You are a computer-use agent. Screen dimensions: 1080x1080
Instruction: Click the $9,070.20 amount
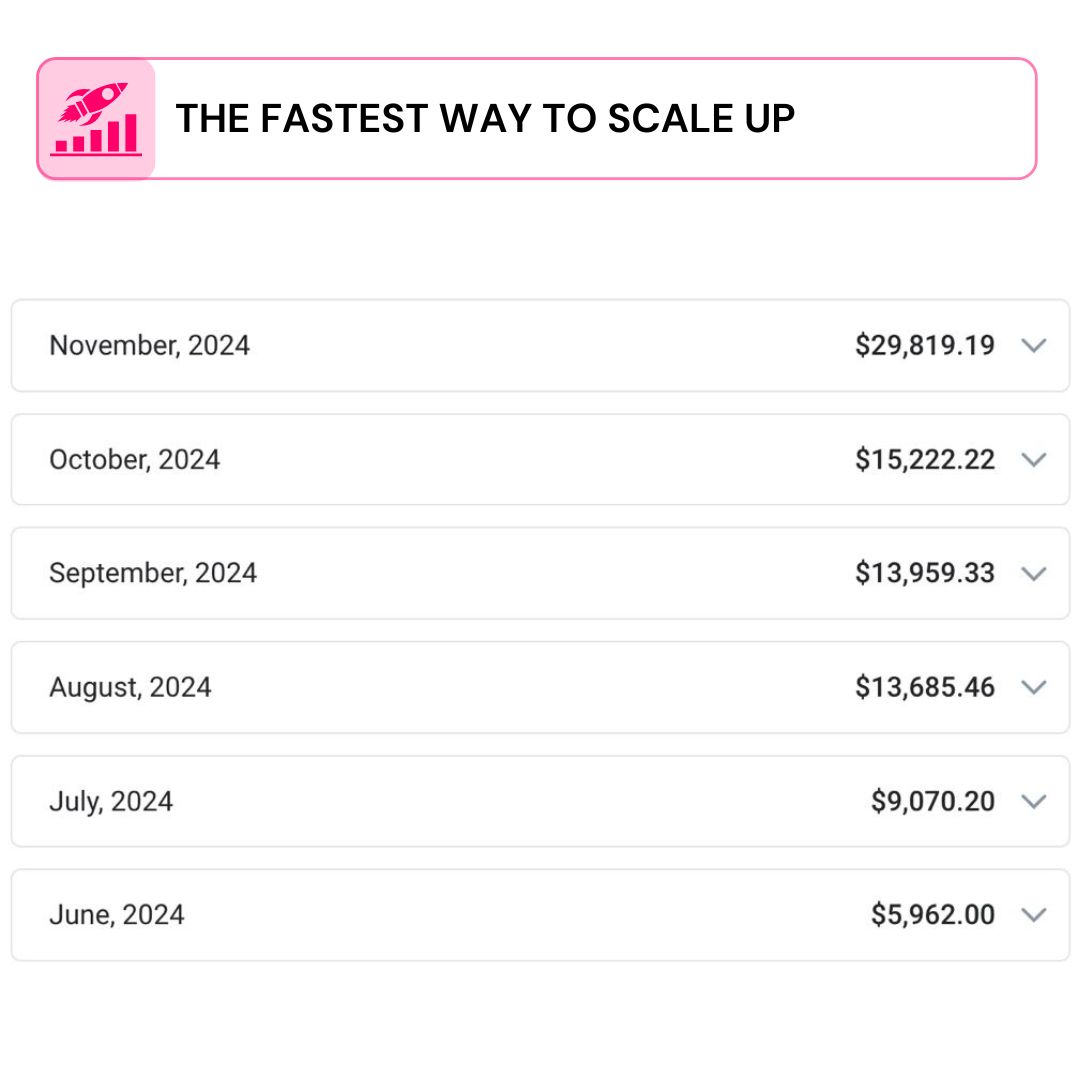click(x=933, y=802)
